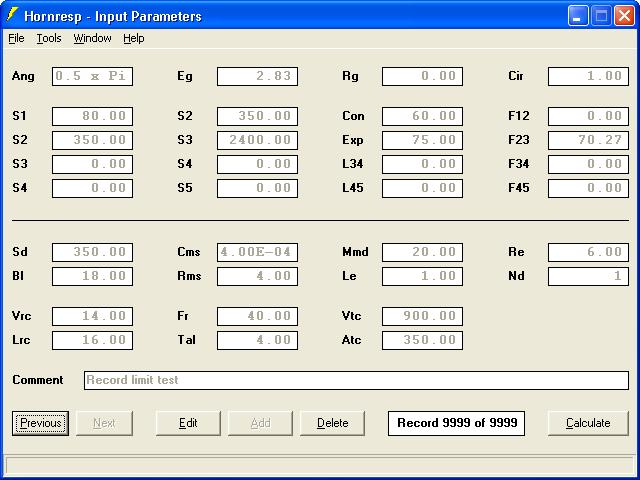Click the Eg field with 2.83
This screenshot has width=640, height=480.
click(x=258, y=76)
